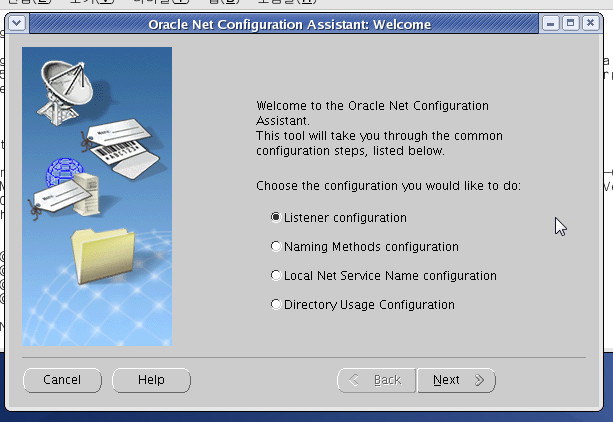Go to Next wizard step
Screen dimensions: 613x422
pyautogui.click(x=456, y=380)
